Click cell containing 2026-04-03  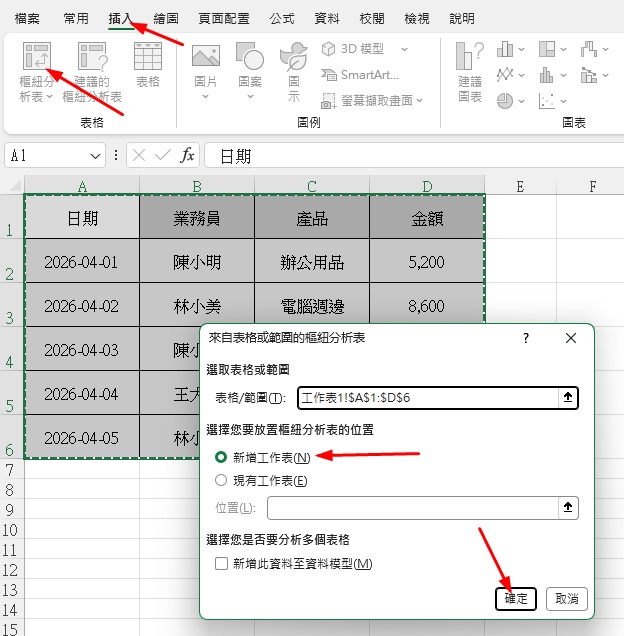tap(82, 350)
